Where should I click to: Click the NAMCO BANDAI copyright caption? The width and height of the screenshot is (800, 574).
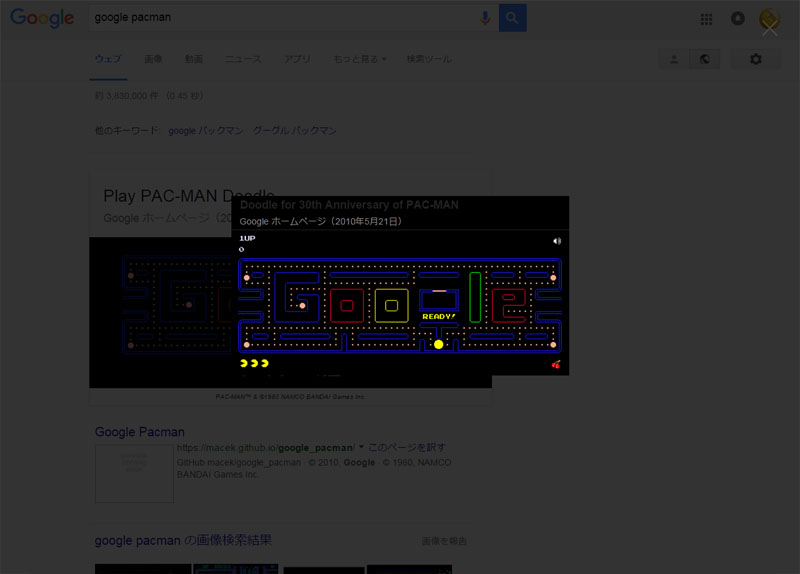pos(290,396)
